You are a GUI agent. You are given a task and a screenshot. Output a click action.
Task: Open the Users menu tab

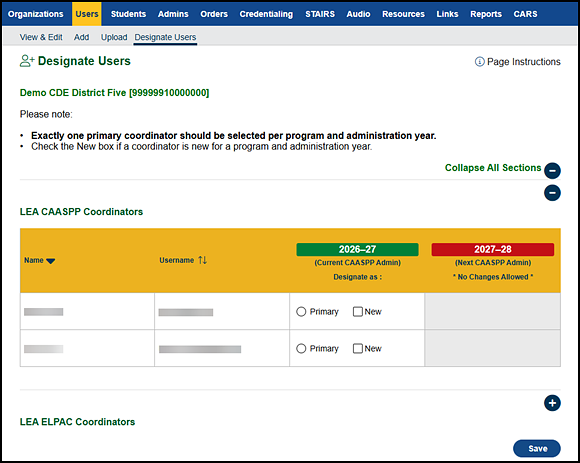click(x=87, y=14)
